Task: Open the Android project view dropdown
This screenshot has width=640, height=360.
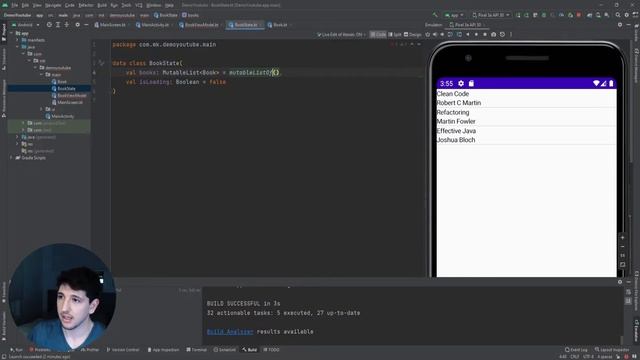Action: coord(26,25)
